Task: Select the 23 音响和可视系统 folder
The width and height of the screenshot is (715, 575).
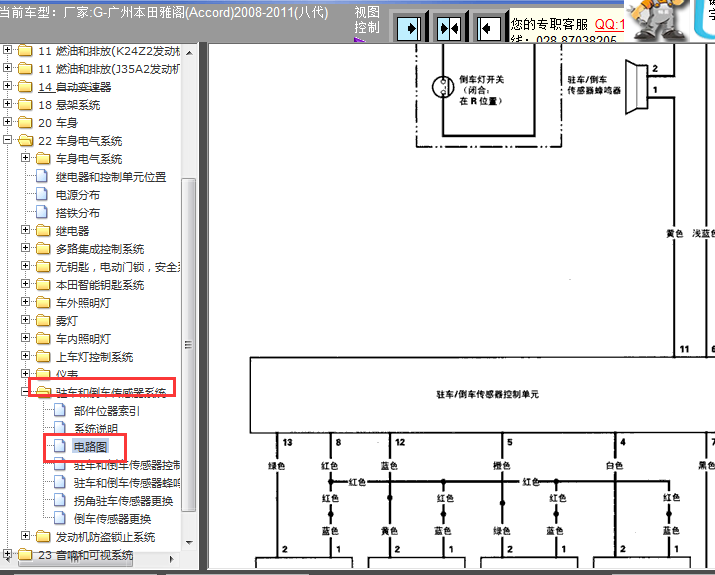Action: click(85, 555)
